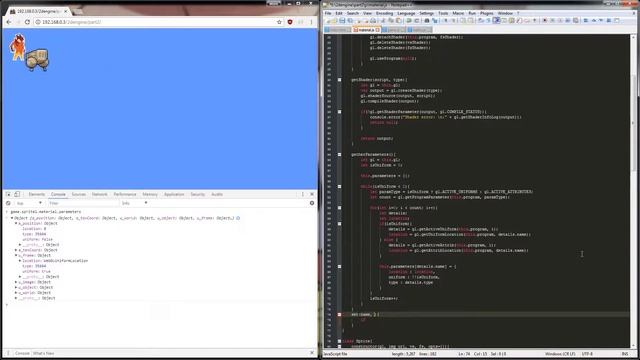
Task: Open console log level Info dropdown
Action: point(134,203)
